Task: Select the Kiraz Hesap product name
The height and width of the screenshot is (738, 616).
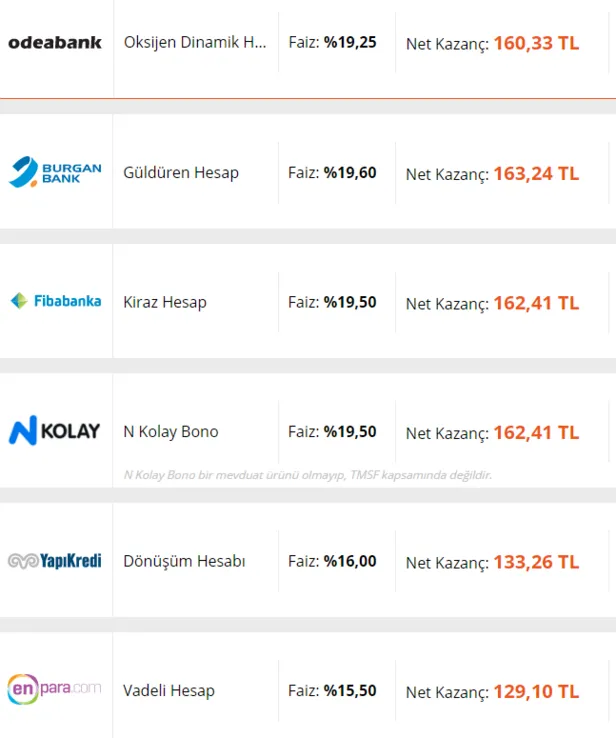Action: (165, 302)
